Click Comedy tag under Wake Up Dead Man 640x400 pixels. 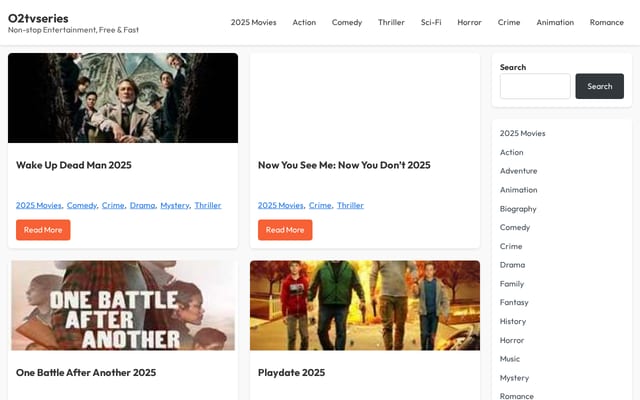[x=82, y=205]
